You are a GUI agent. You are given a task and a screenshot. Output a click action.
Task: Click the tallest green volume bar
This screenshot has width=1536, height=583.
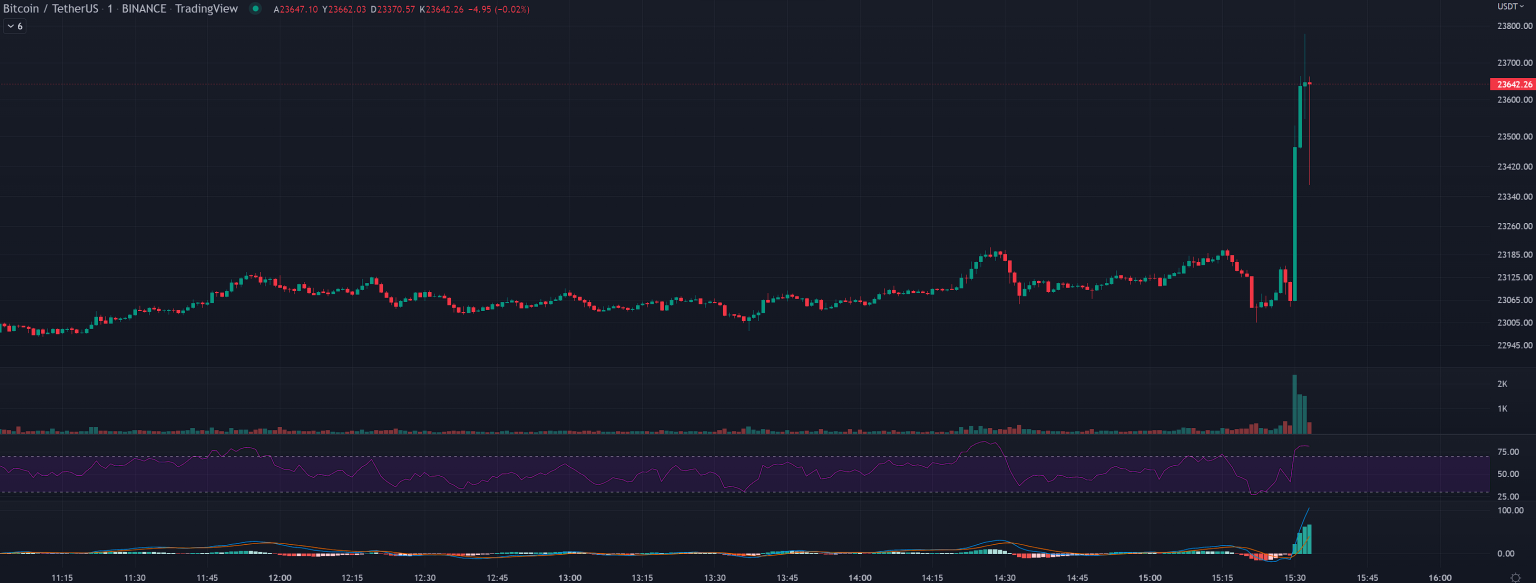click(x=1294, y=405)
